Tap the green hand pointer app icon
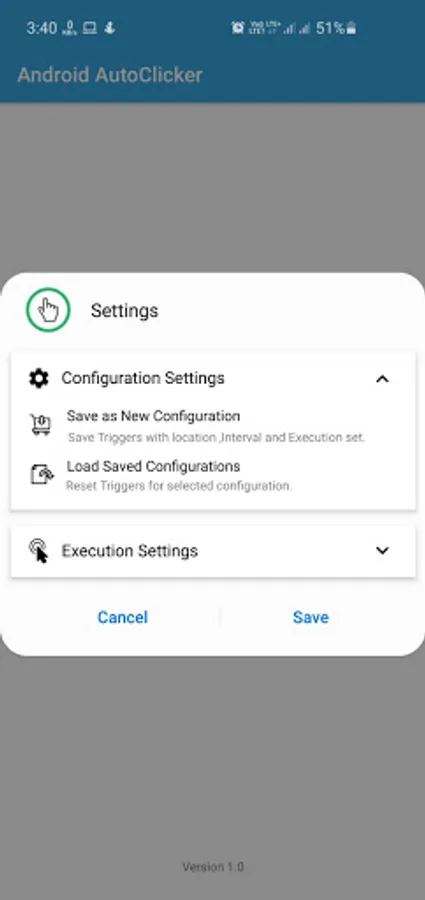The height and width of the screenshot is (900, 425). (48, 310)
